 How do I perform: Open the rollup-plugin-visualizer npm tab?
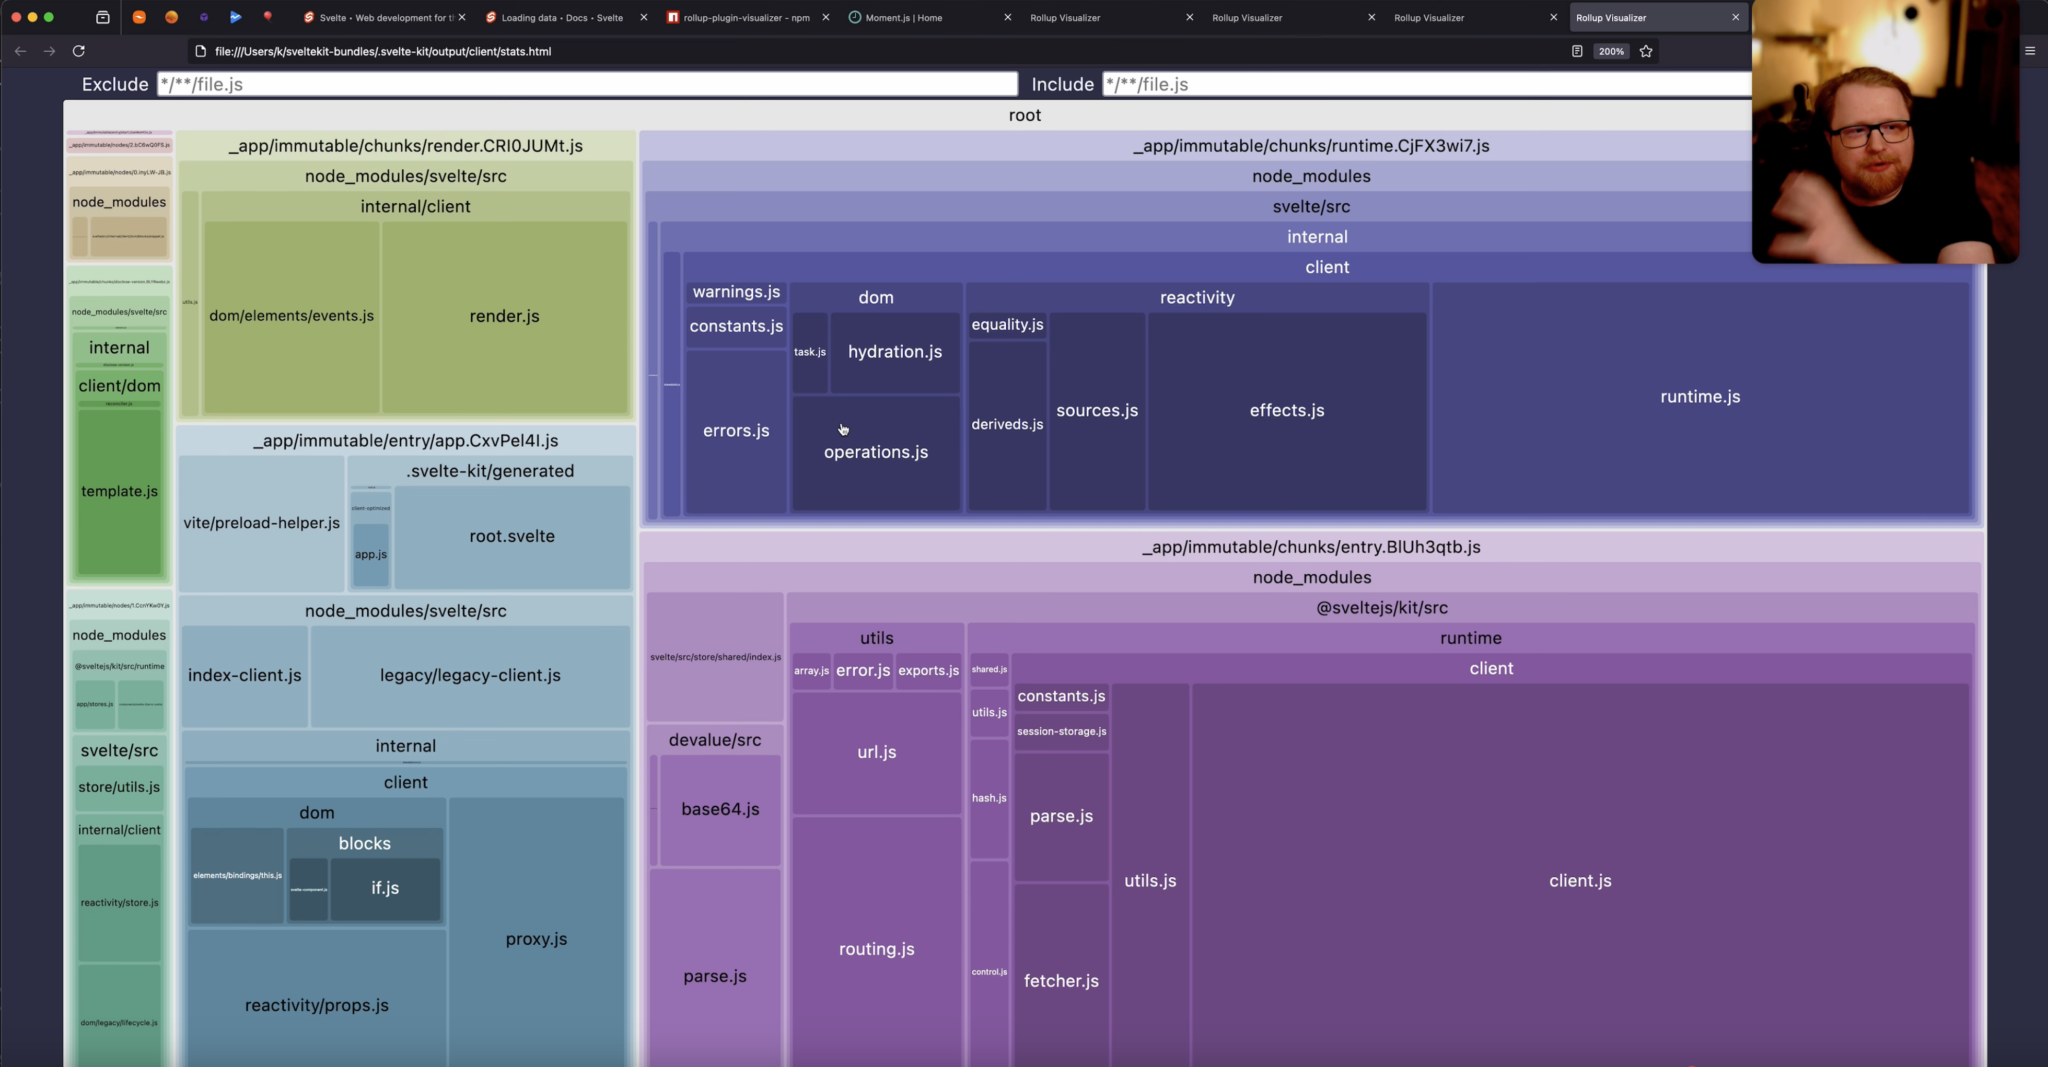tap(740, 17)
